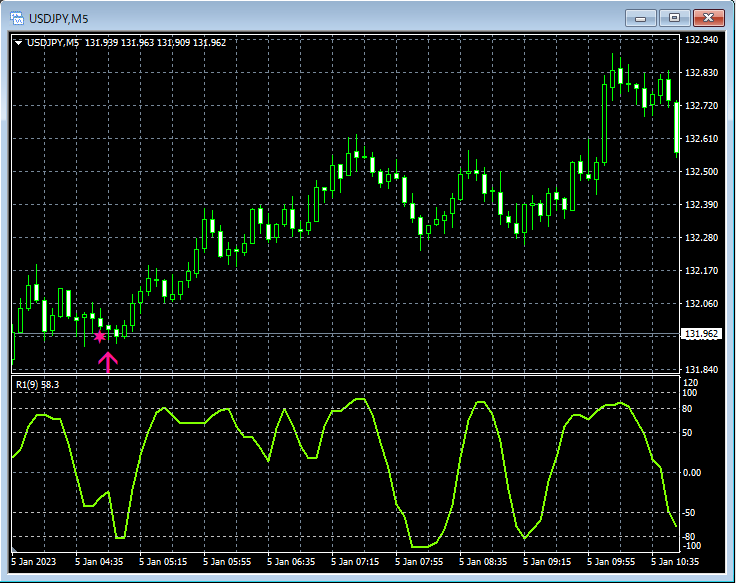Click the R1(9) 58.3 indicator label
This screenshot has height=583, width=737.
pyautogui.click(x=38, y=385)
